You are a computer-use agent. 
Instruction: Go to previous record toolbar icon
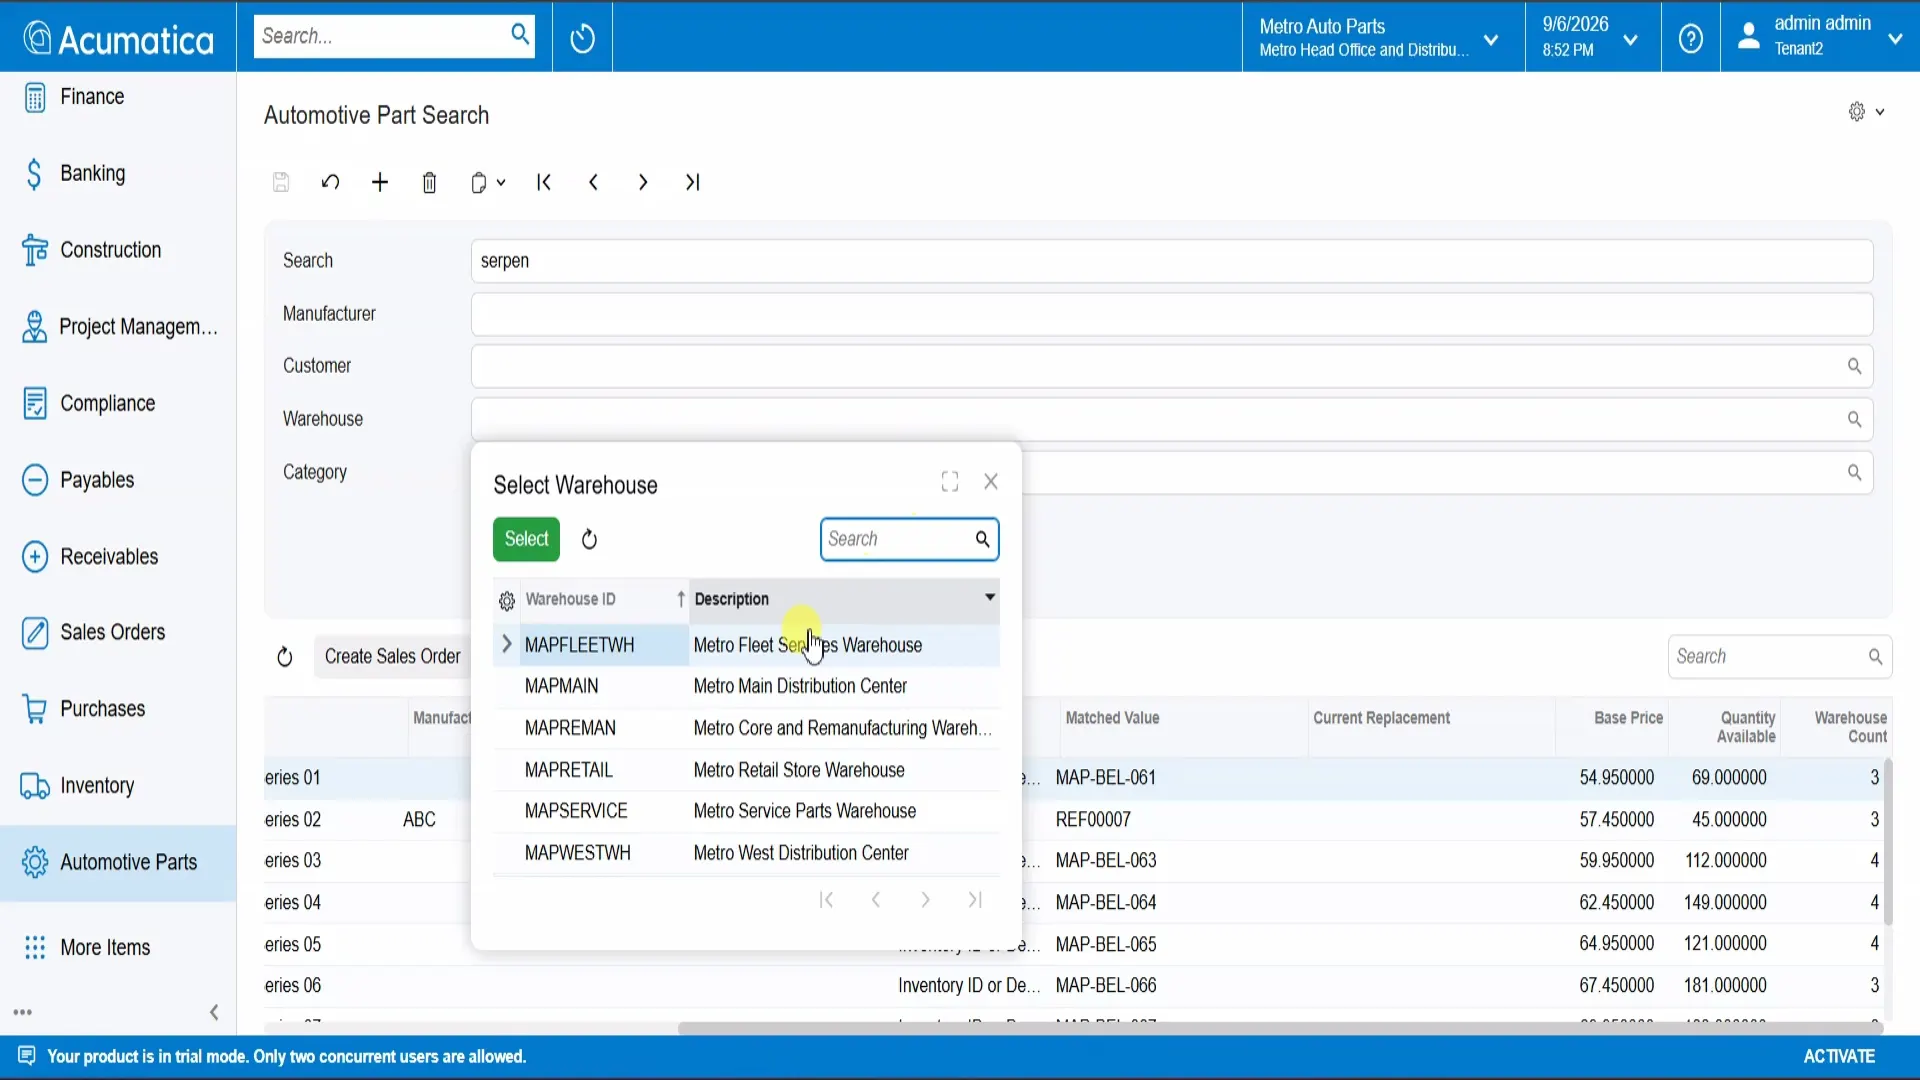pyautogui.click(x=593, y=182)
